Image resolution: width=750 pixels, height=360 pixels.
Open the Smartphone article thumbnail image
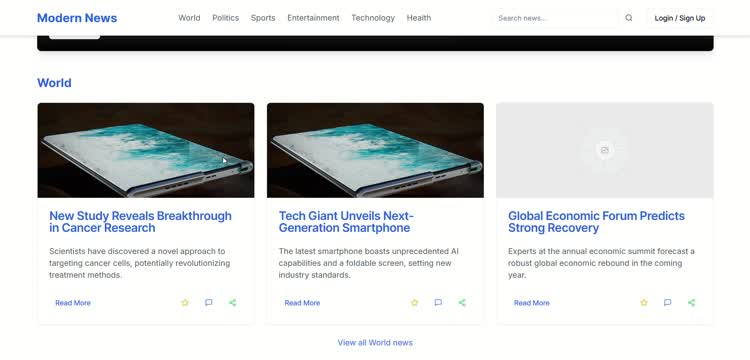pyautogui.click(x=375, y=150)
